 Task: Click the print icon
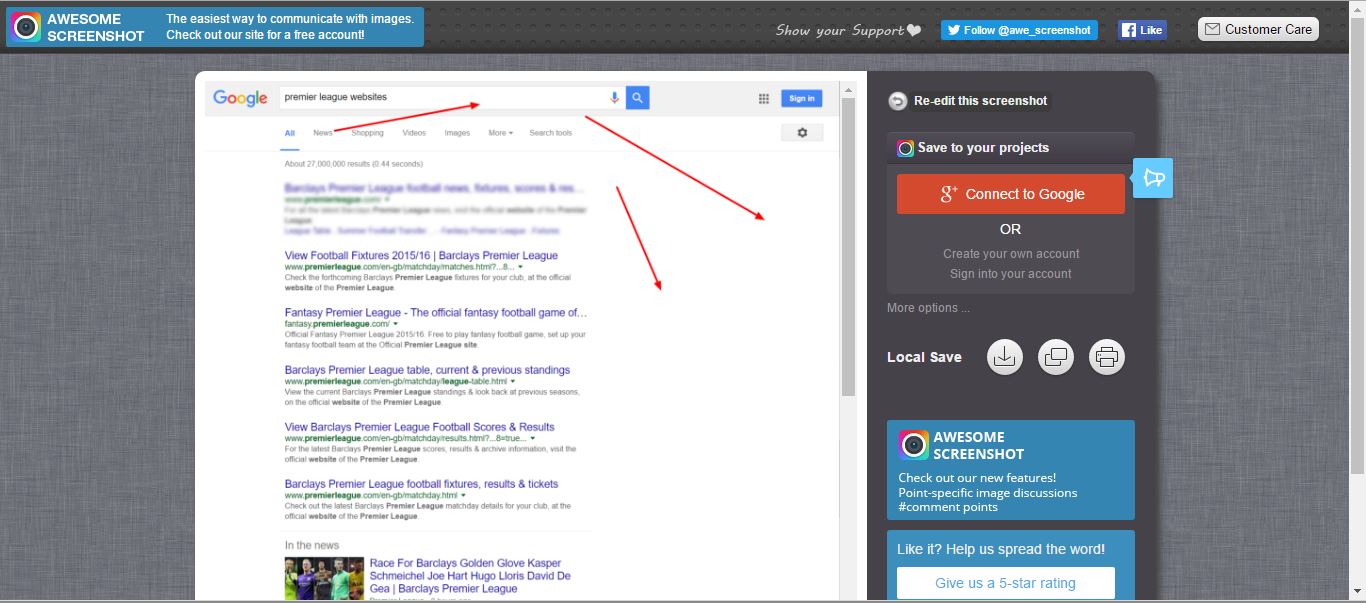click(1107, 357)
